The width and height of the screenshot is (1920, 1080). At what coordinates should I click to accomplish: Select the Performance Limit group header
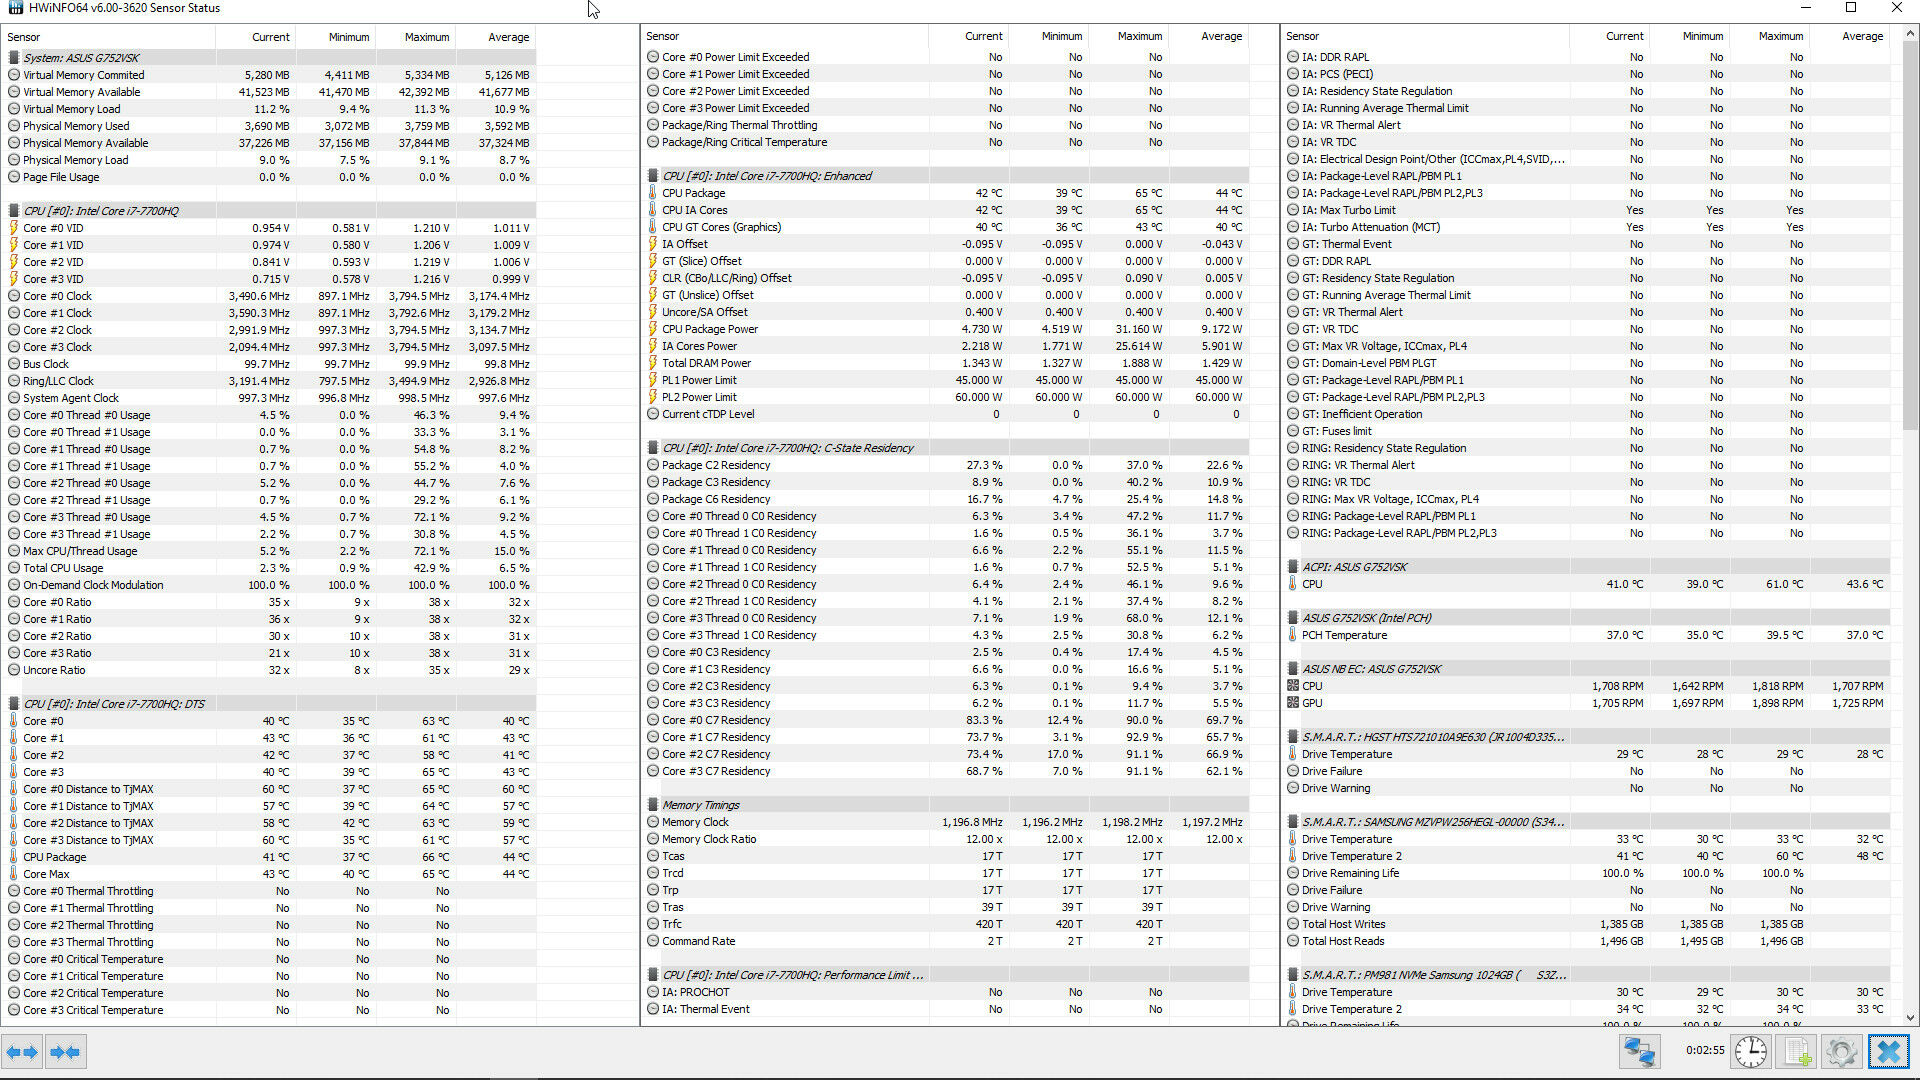946,975
